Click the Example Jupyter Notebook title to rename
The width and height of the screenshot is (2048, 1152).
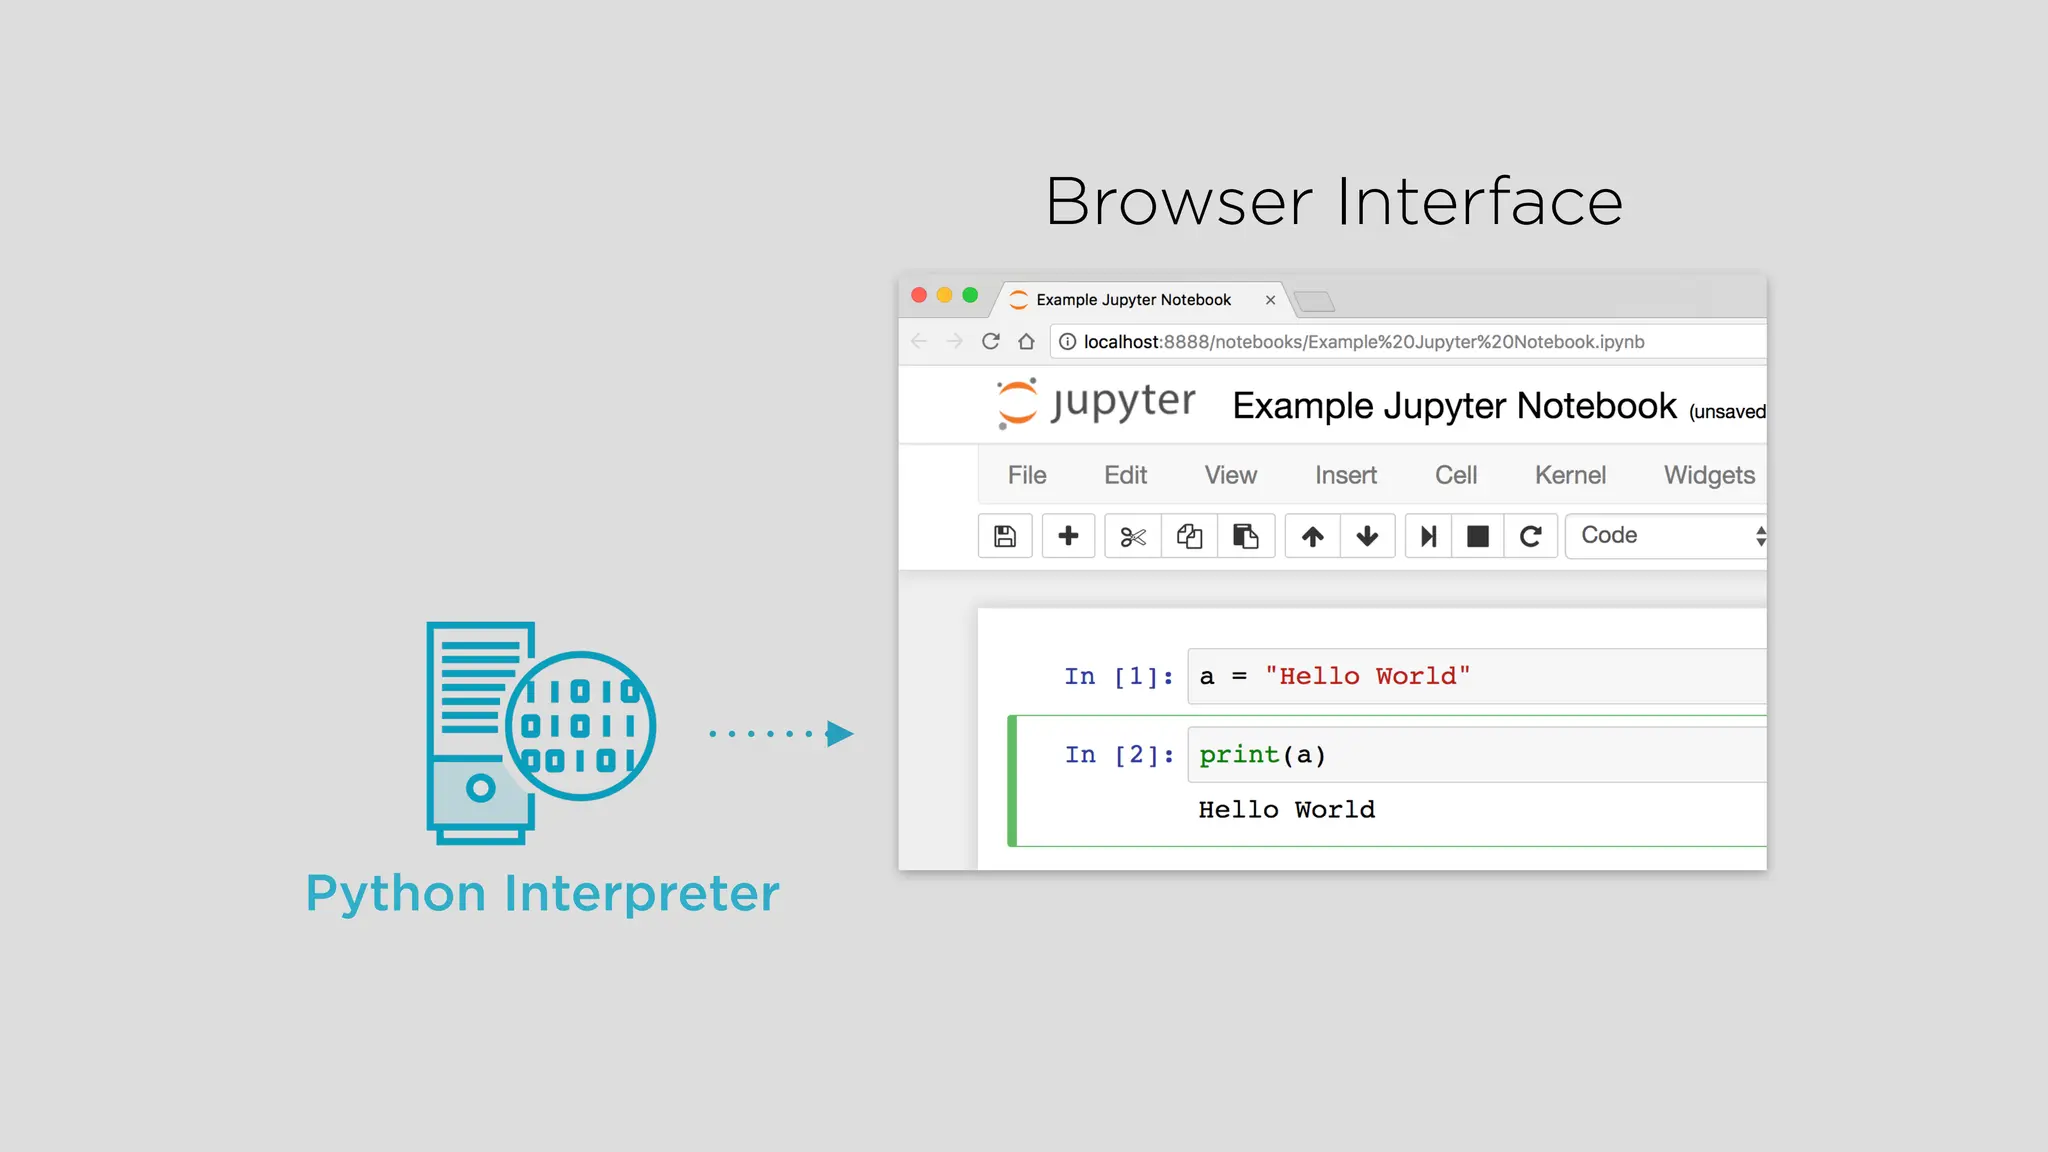1454,406
